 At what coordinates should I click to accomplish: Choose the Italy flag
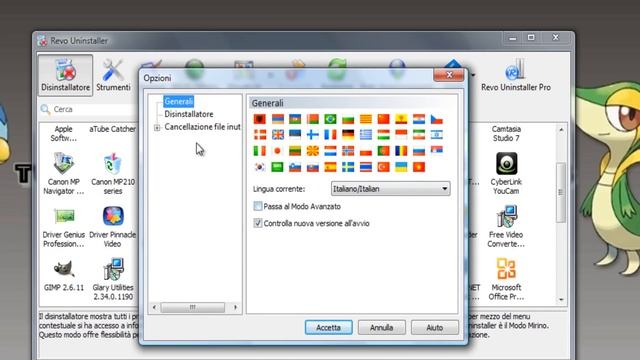click(260, 151)
